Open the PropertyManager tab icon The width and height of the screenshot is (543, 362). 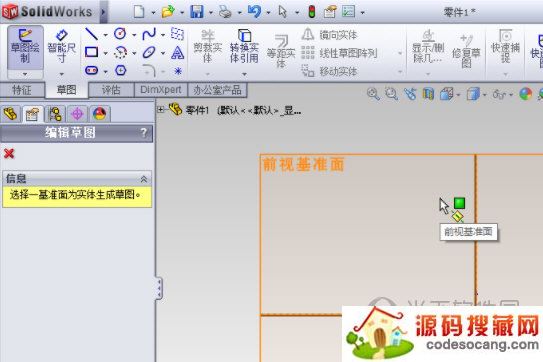[33, 114]
